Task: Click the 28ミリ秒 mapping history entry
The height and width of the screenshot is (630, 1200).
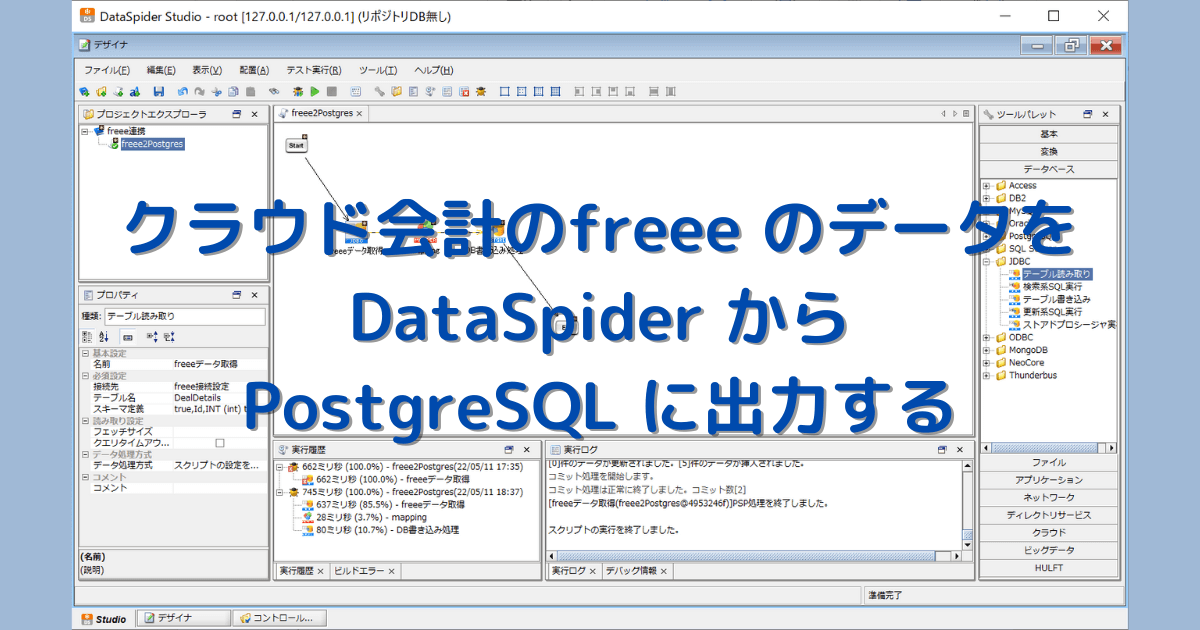Action: click(364, 517)
